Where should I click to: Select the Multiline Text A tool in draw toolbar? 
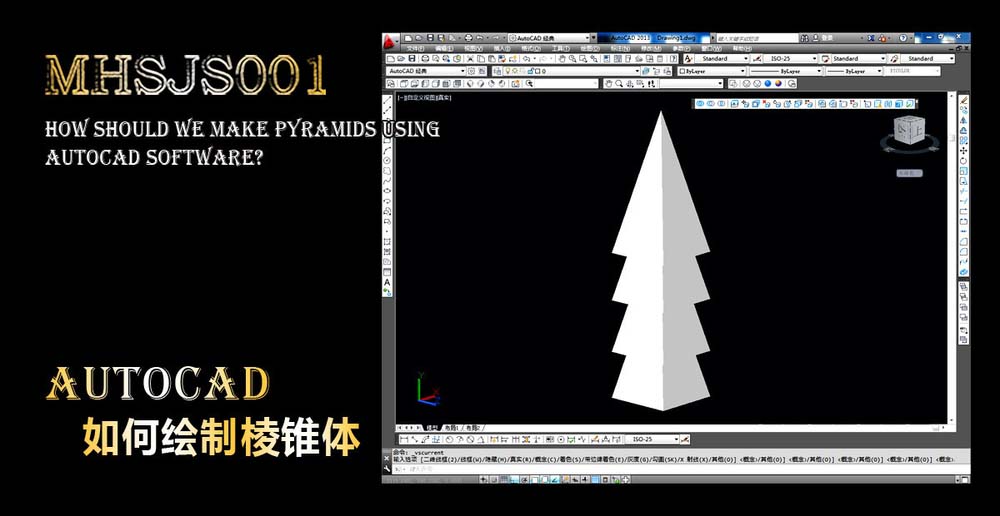pos(387,283)
